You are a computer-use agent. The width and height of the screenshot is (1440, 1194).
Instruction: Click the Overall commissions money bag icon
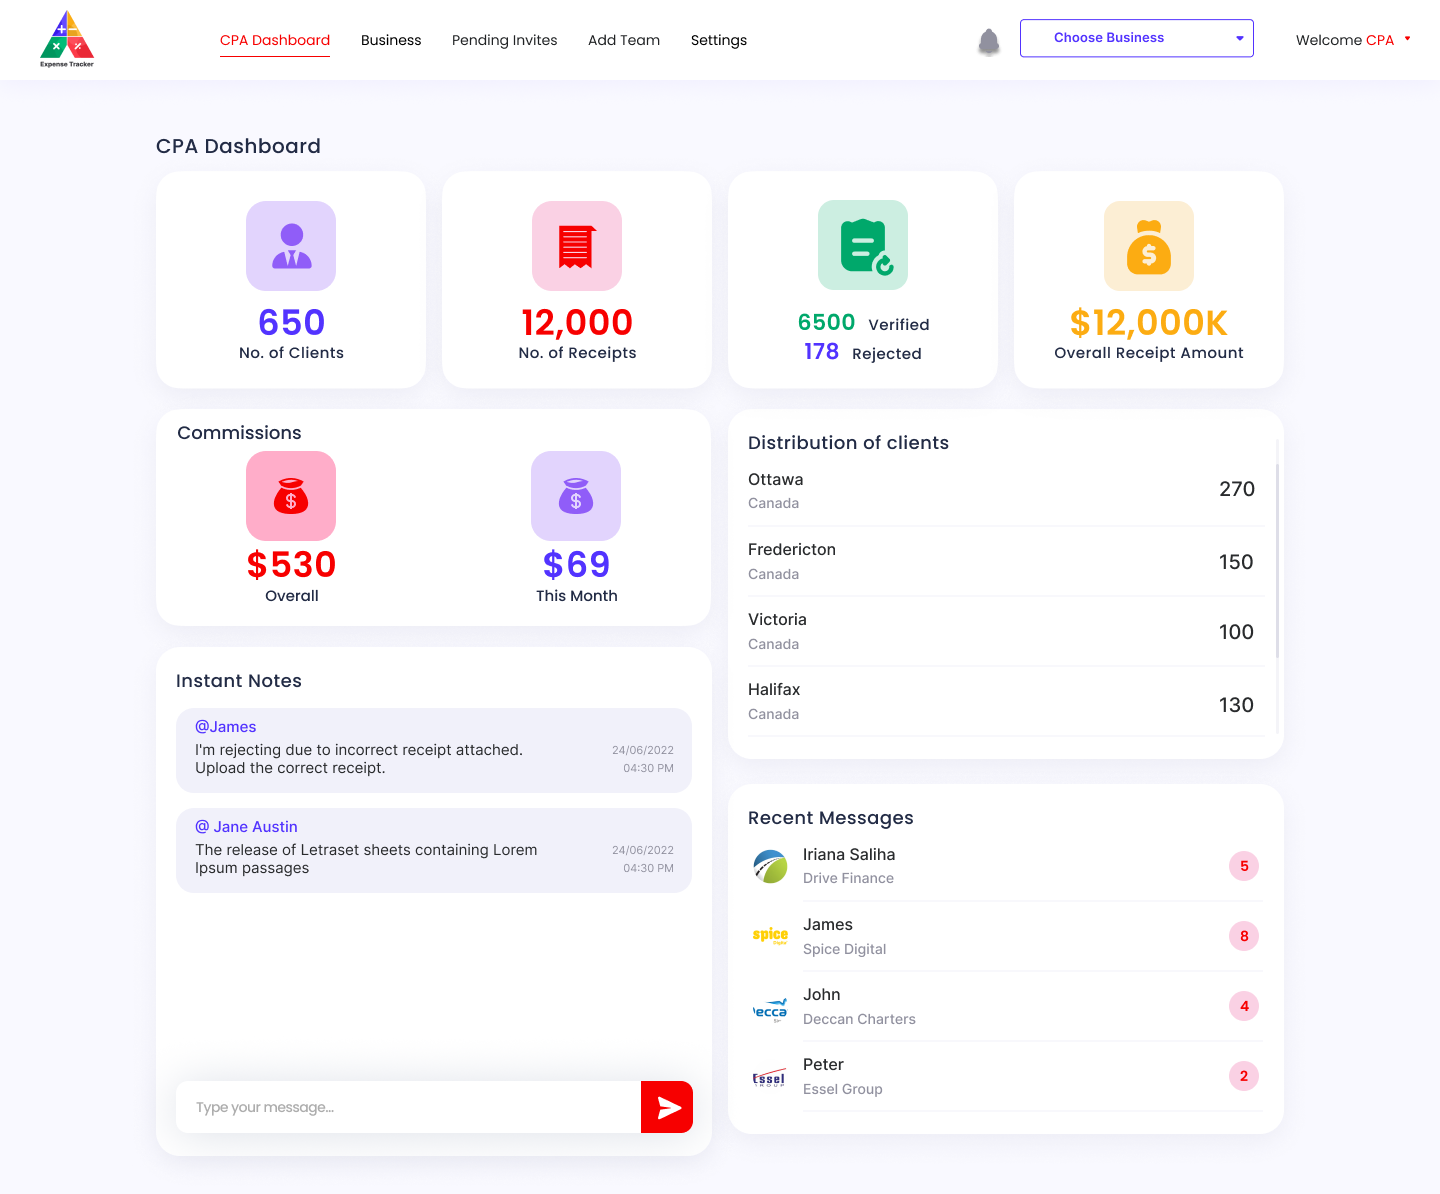pos(291,496)
